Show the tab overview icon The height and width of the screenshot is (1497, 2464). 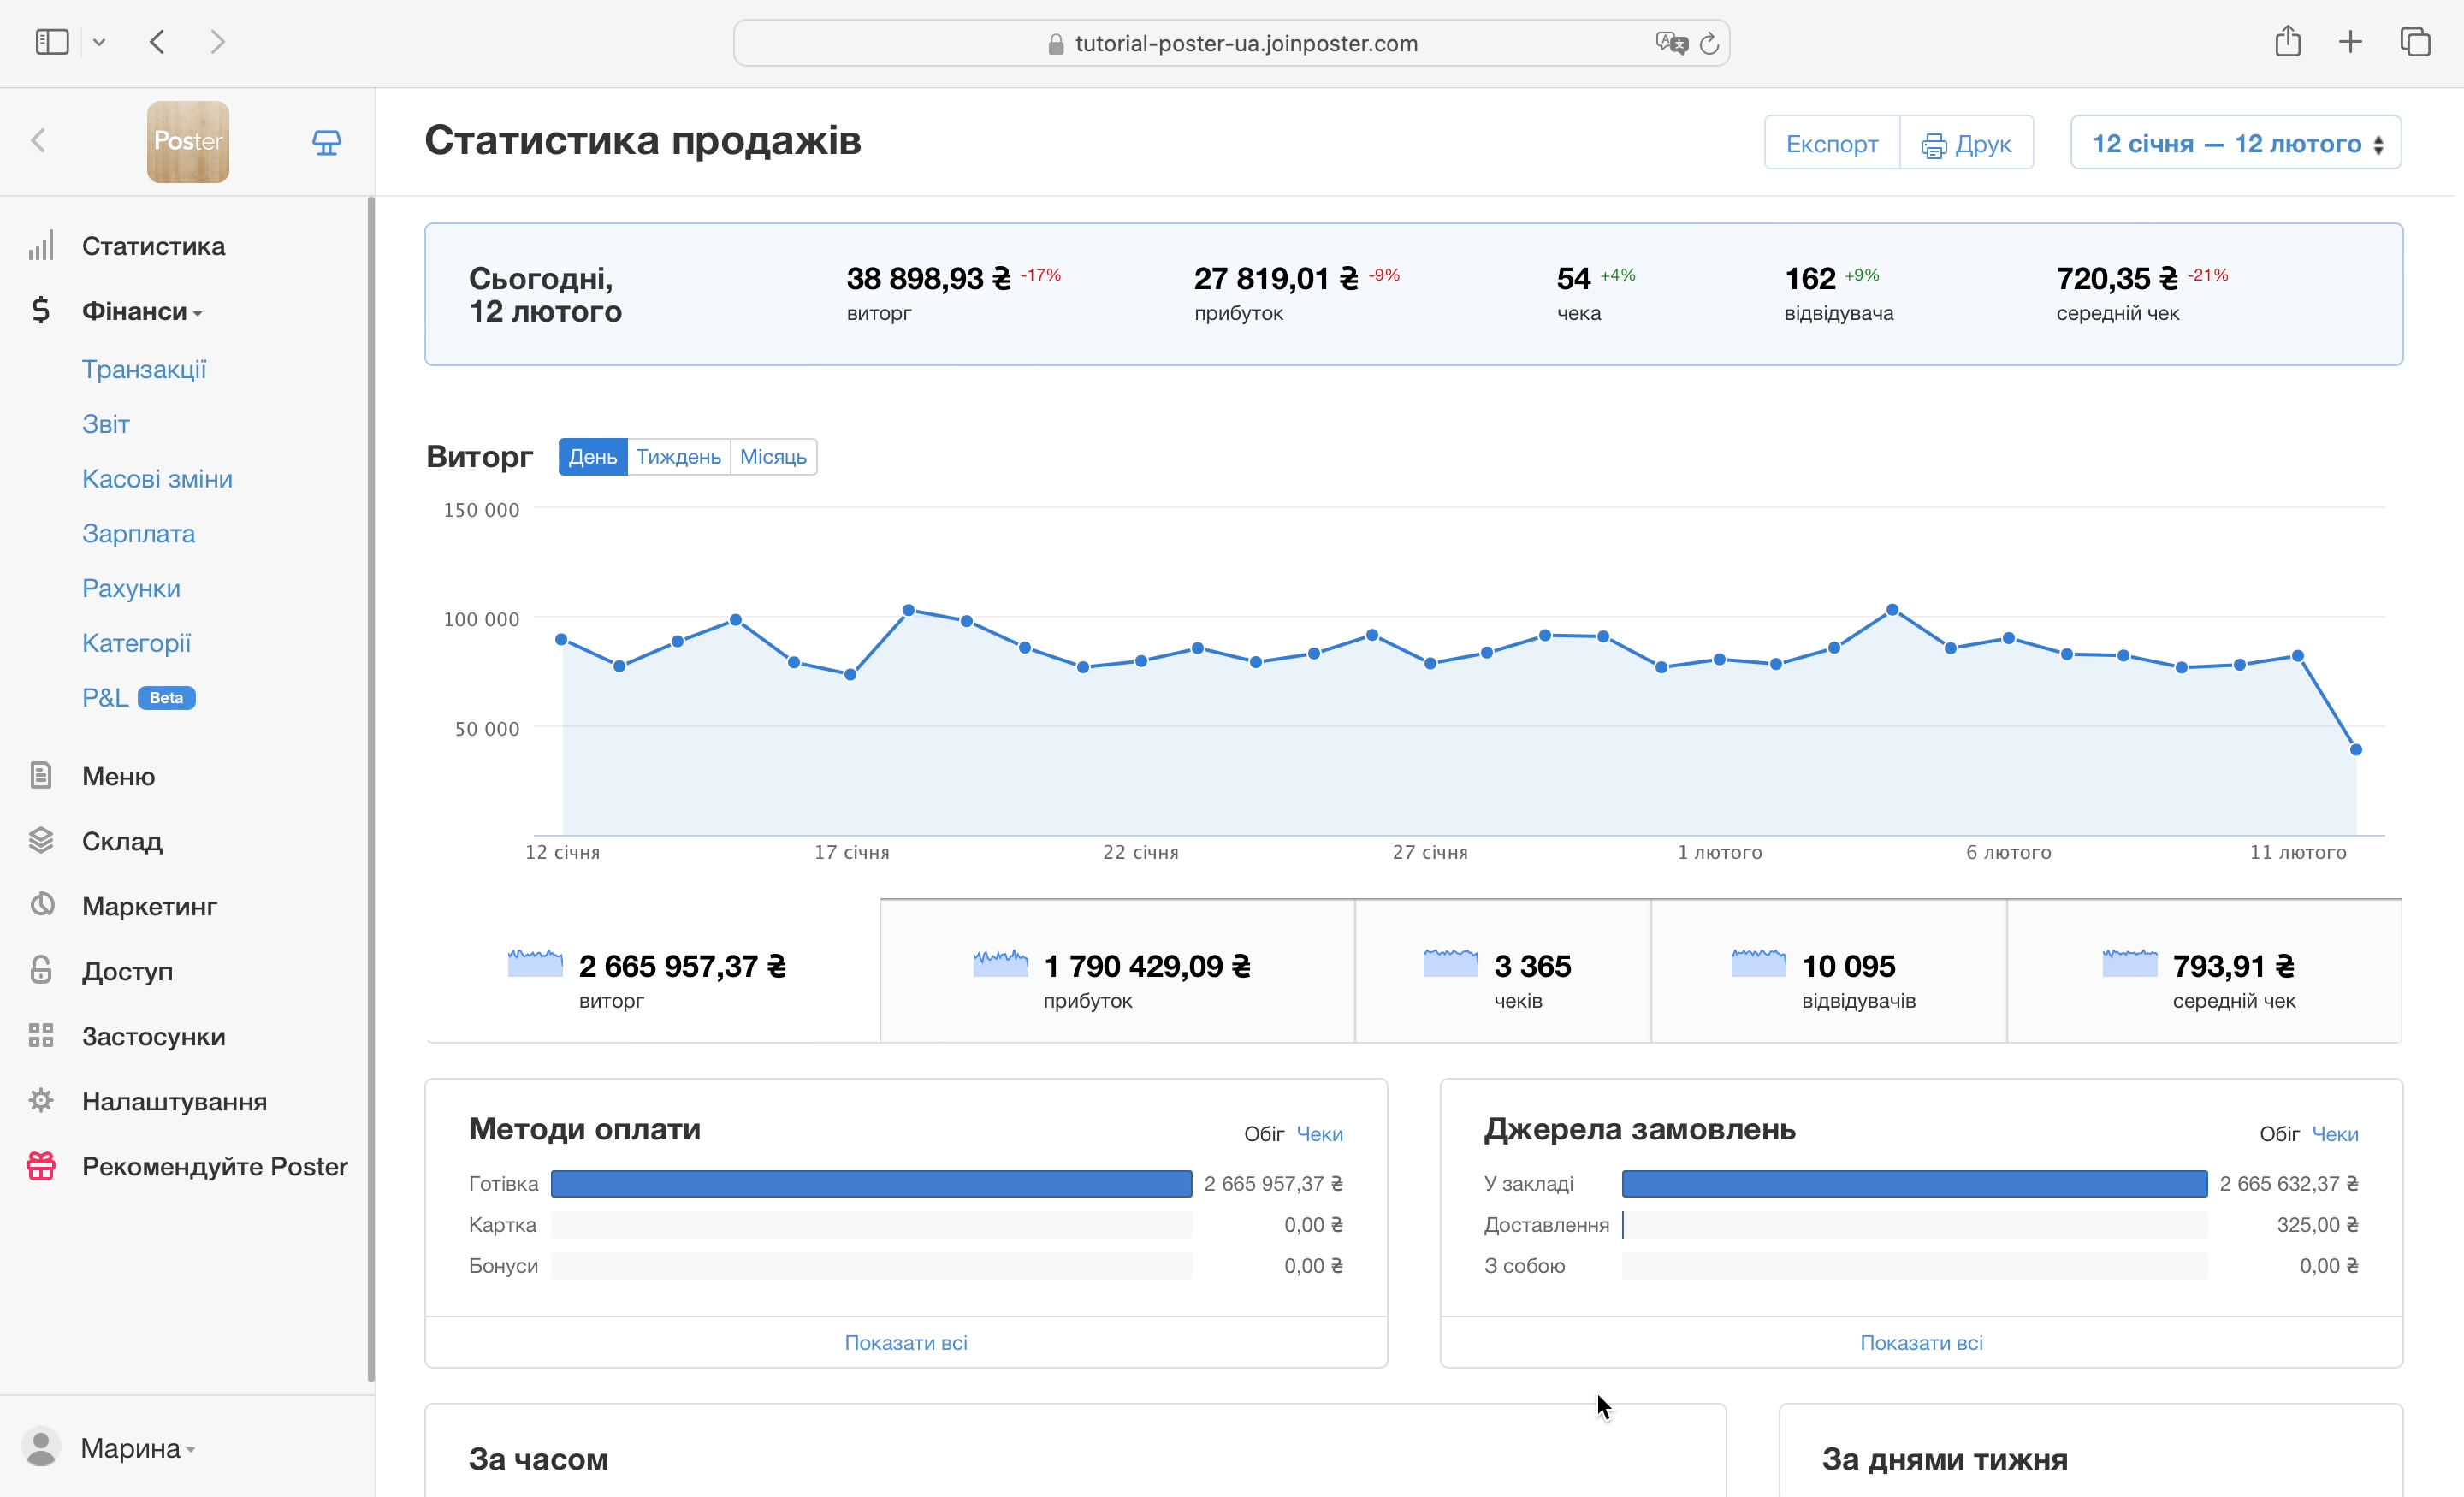pos(2415,42)
